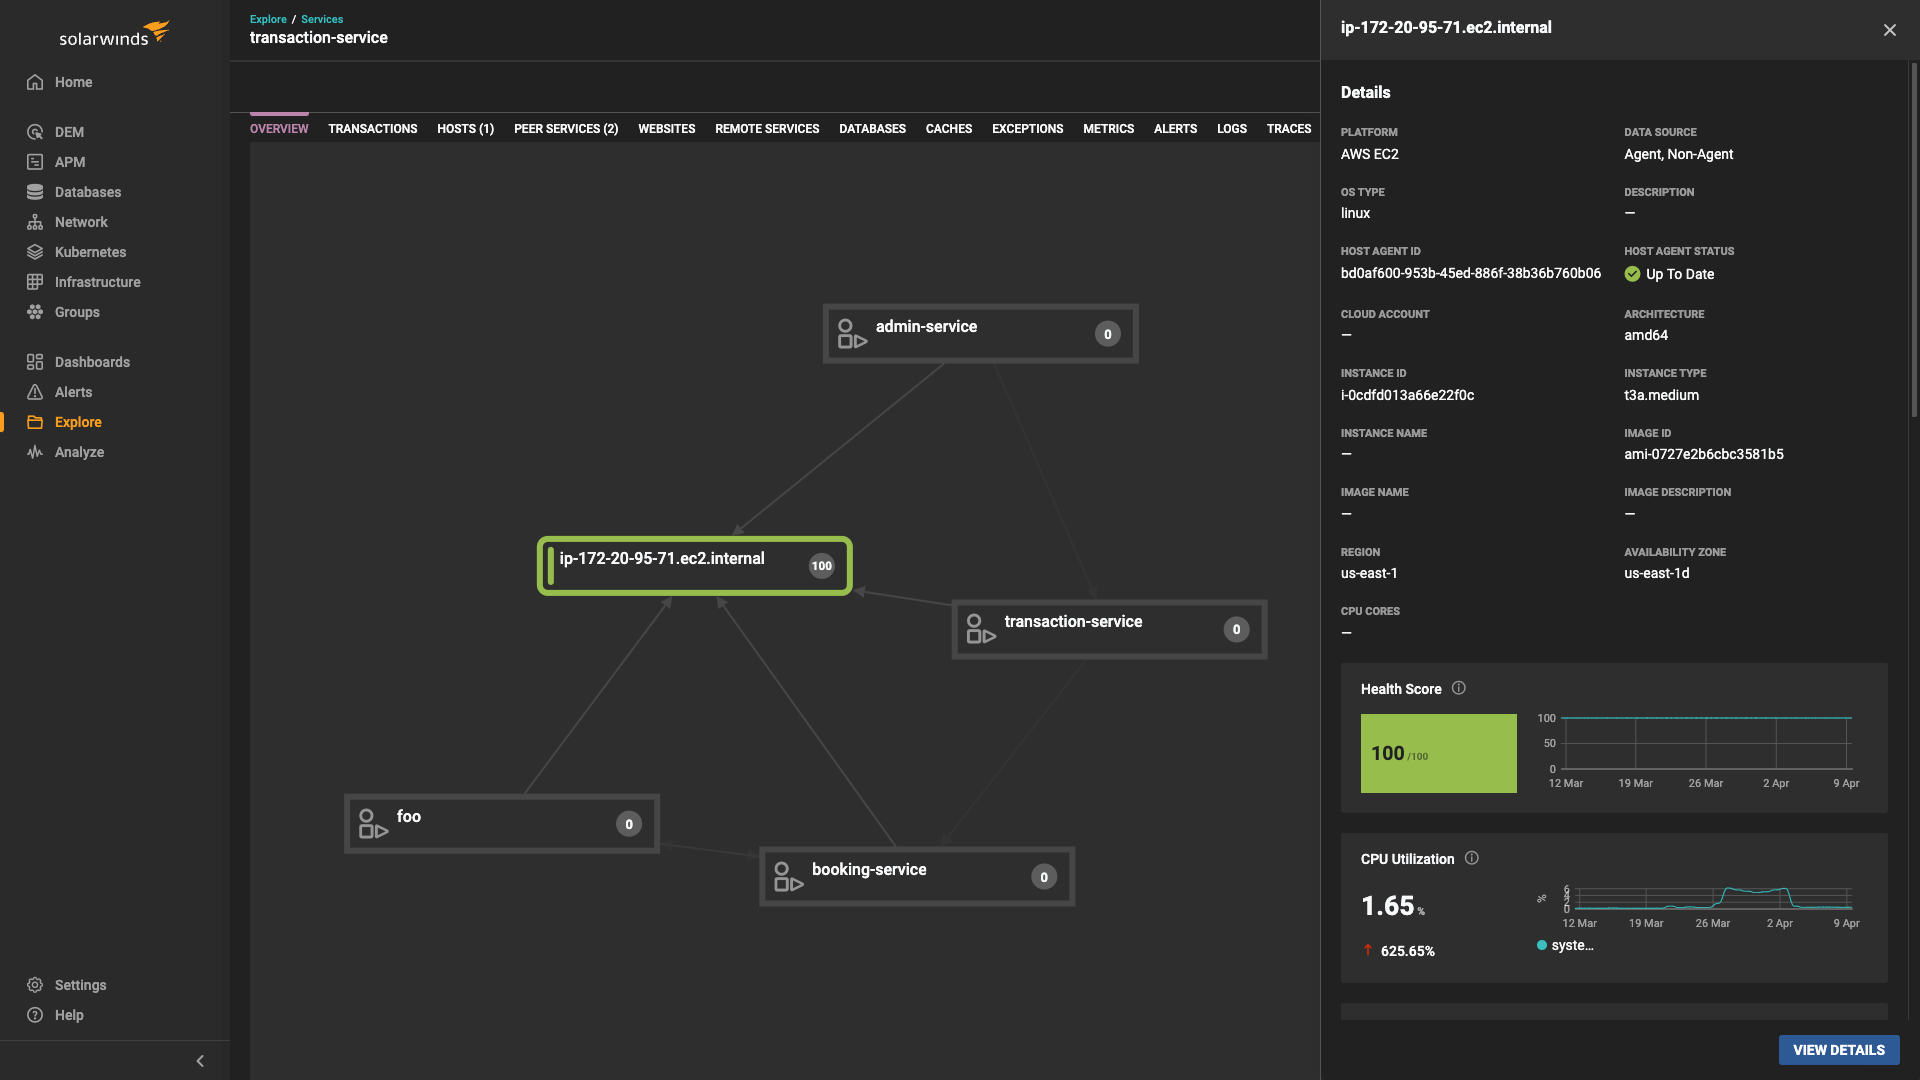Screen dimensions: 1920x1080
Task: Toggle the system legend on the CPU chart
Action: (1565, 945)
